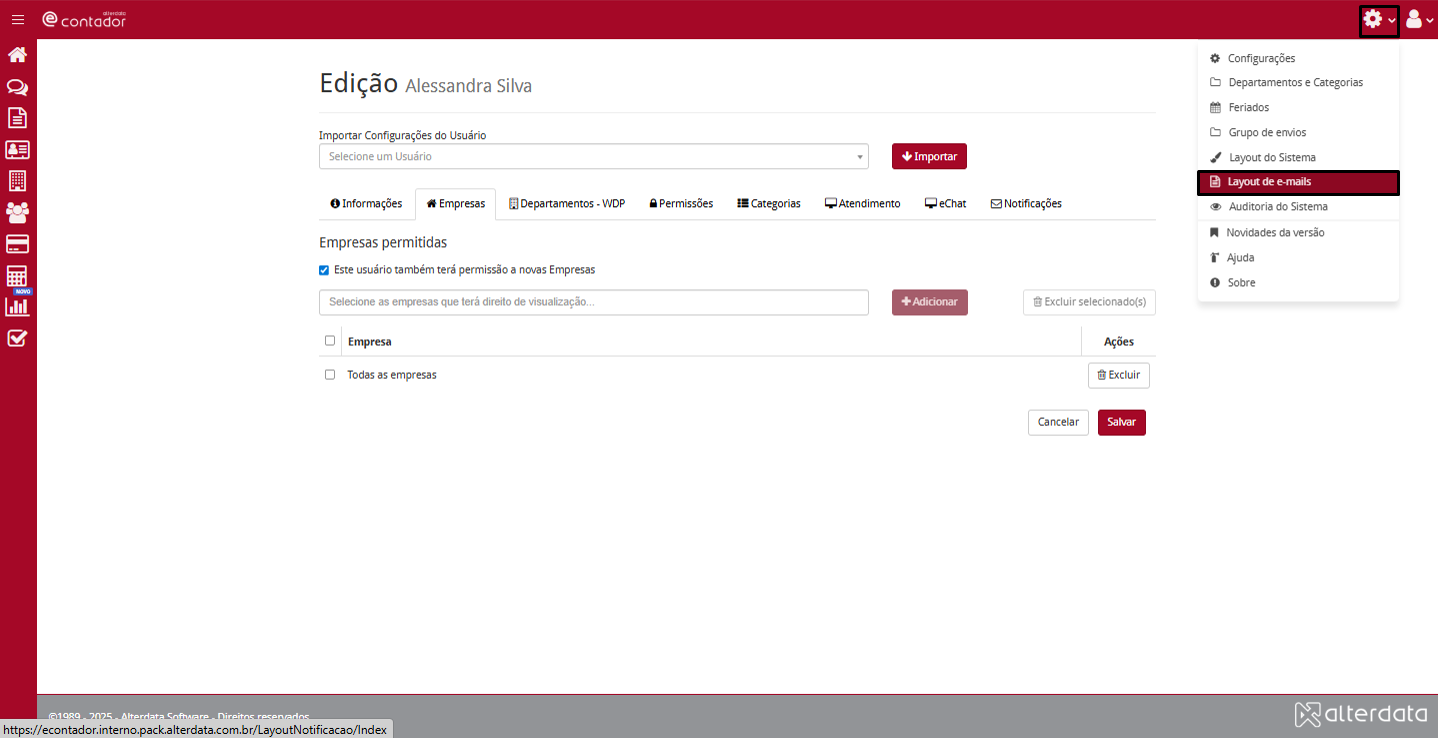This screenshot has width=1438, height=738.
Task: Open the chat bubbles sidebar icon
Action: click(x=17, y=87)
